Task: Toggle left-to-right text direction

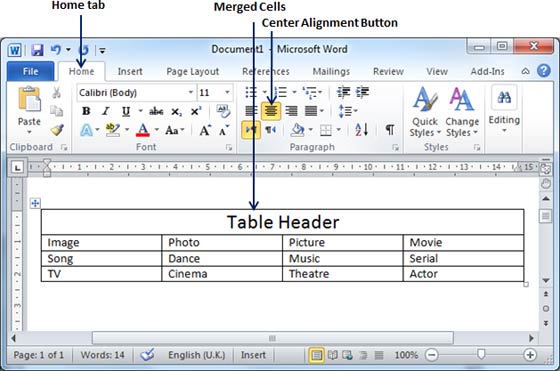Action: (x=251, y=130)
